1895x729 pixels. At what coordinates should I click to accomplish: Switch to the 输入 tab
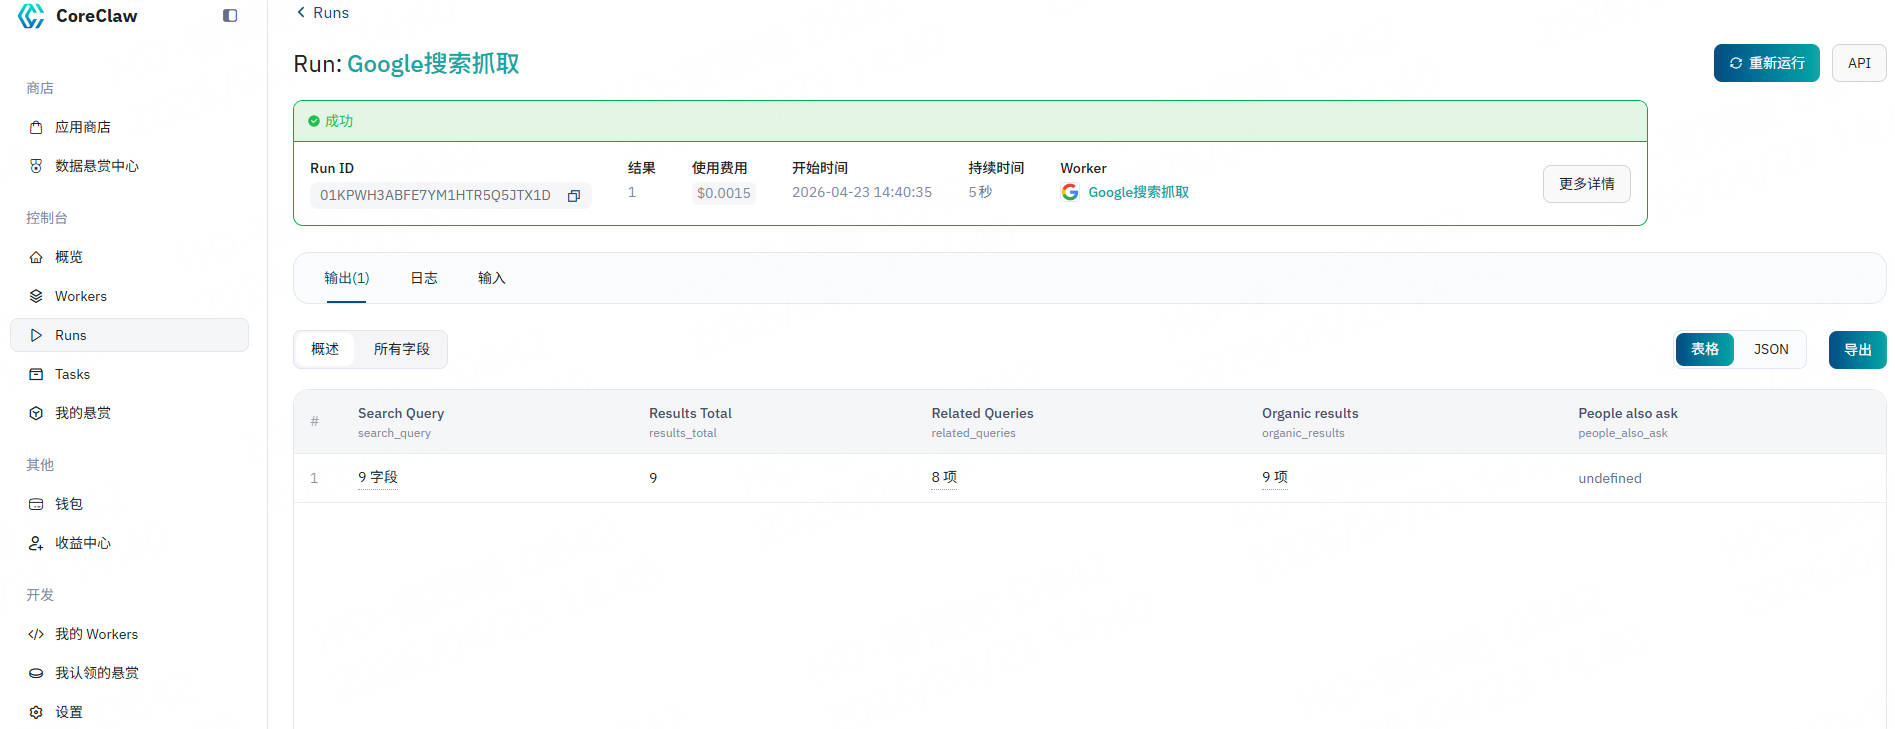tap(491, 279)
